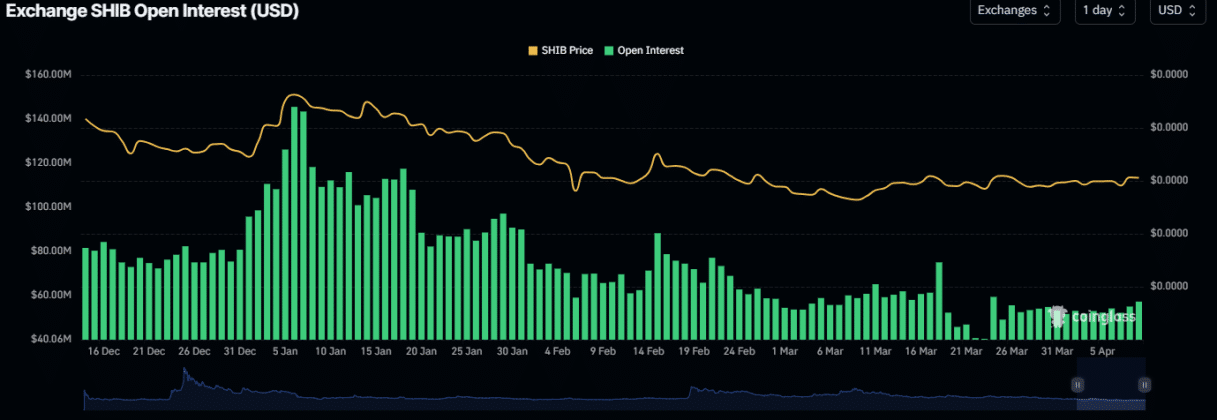The width and height of the screenshot is (1217, 420).
Task: Click the Exchange SHIB Open Interest title
Action: click(x=149, y=11)
